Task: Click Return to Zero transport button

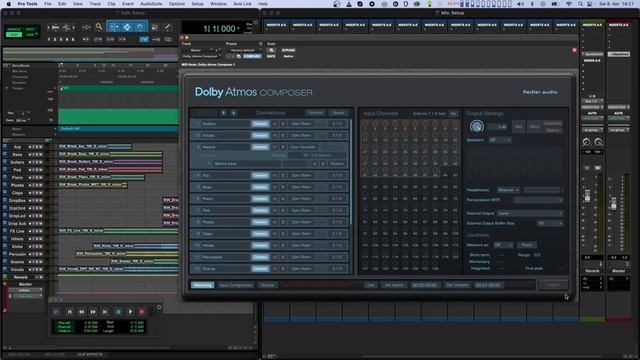Action: [x=69, y=311]
